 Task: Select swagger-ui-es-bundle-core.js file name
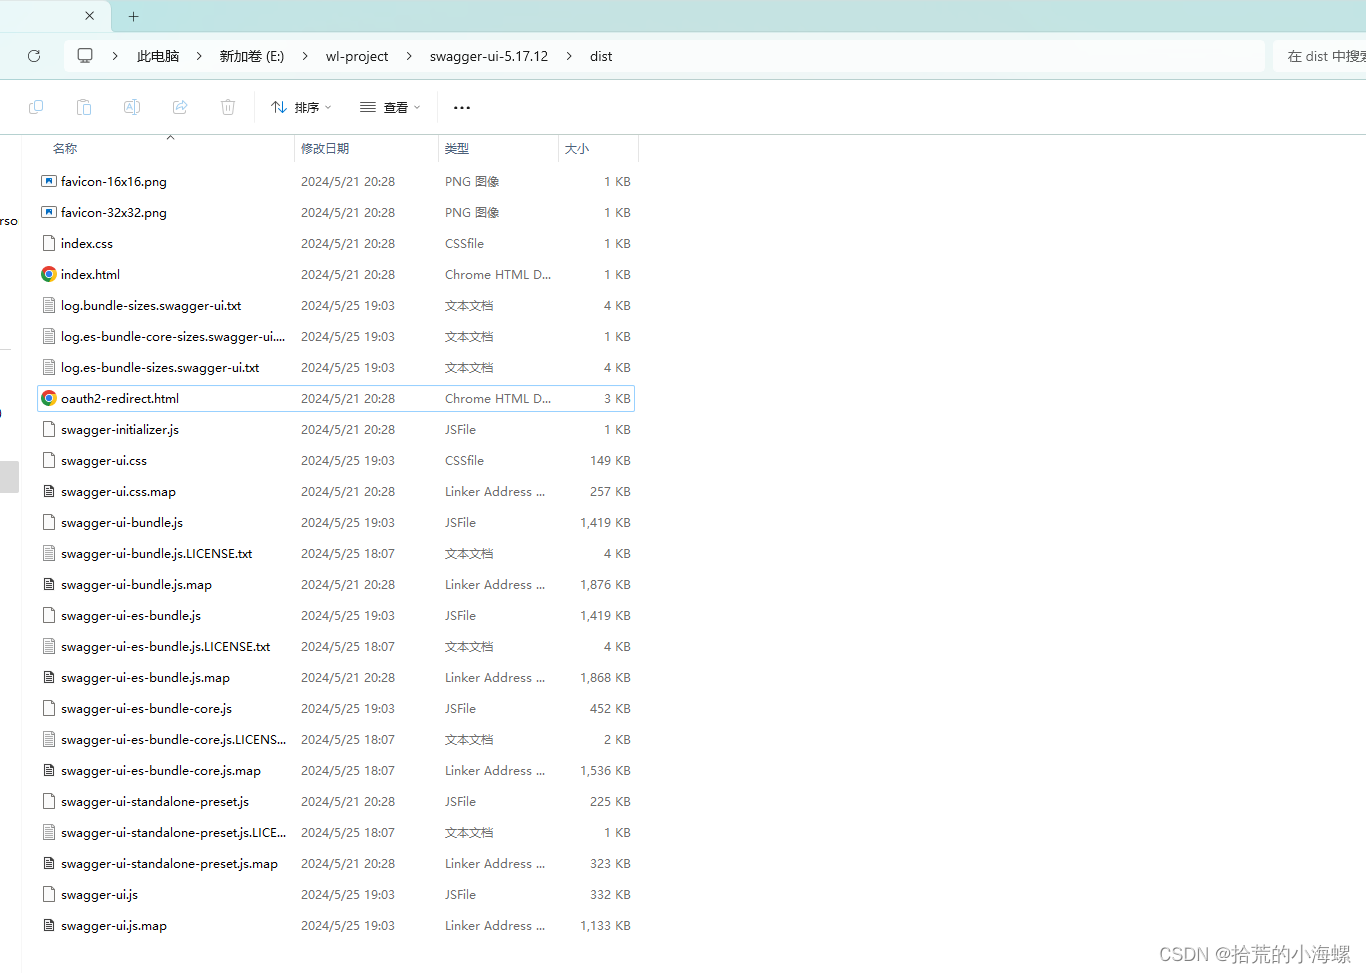coord(146,708)
